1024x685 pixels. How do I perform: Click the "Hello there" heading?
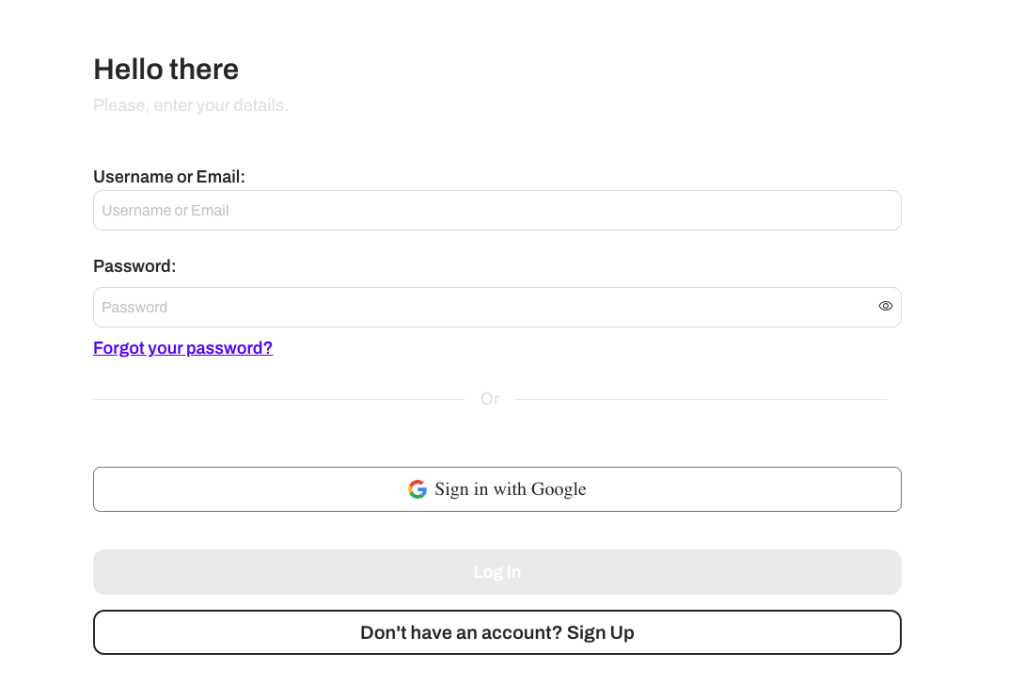(x=166, y=69)
